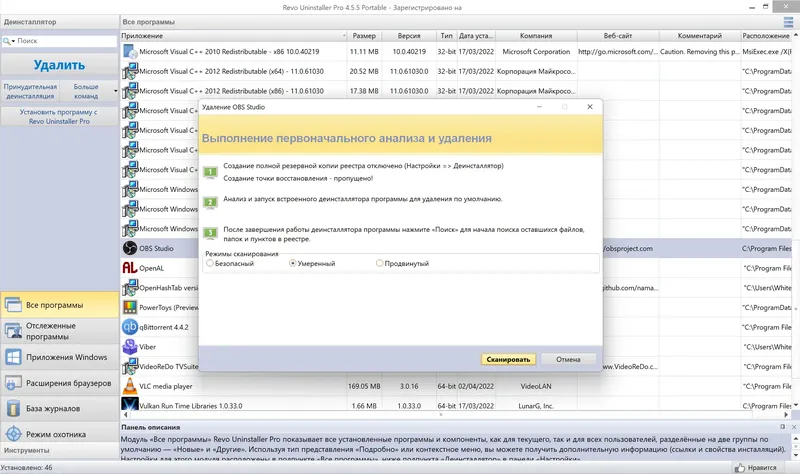The width and height of the screenshot is (800, 474).
Task: Click the Отслеженные программы sidebar icon
Action: click(x=13, y=331)
